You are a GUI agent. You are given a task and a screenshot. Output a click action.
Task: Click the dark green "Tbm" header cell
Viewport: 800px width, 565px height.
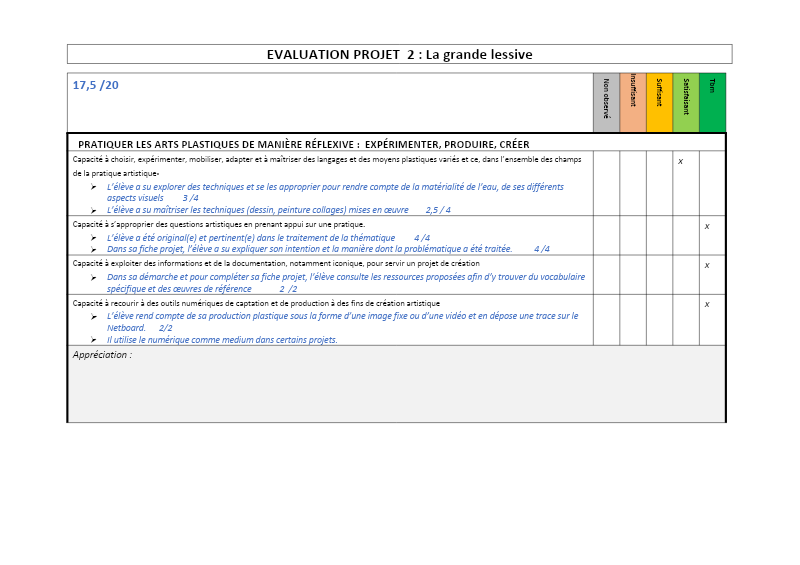click(712, 102)
